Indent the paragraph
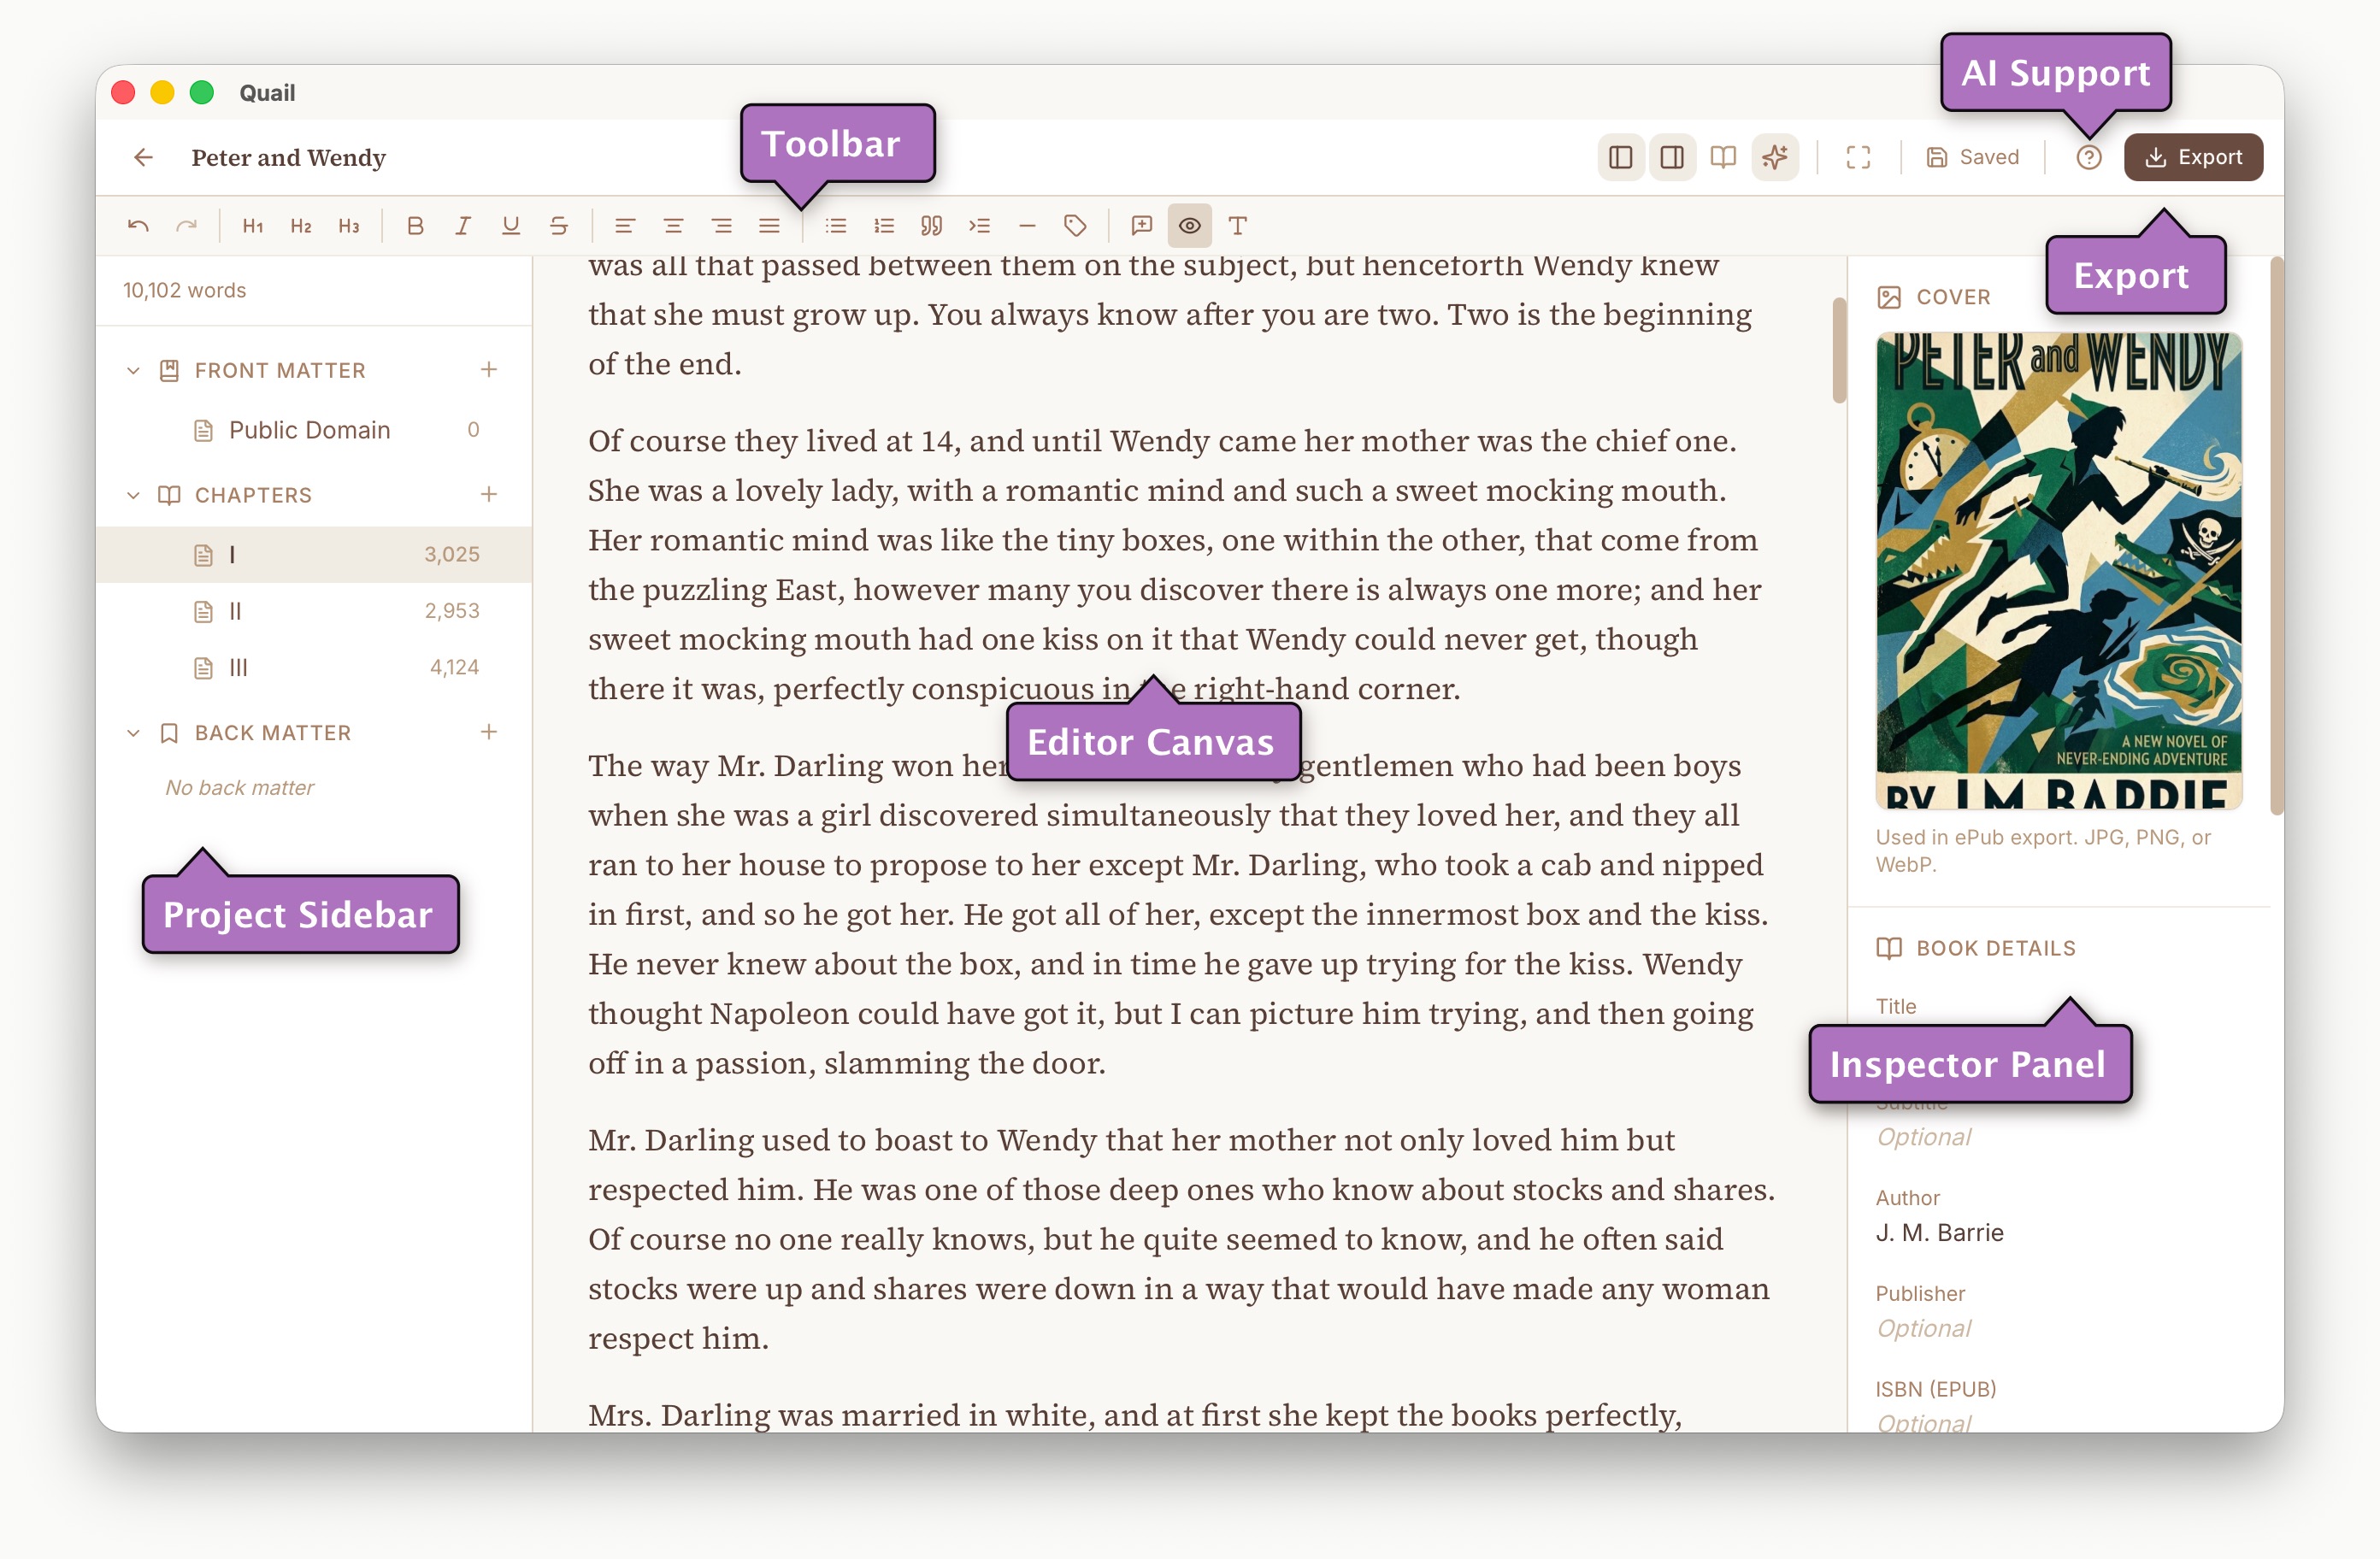2380x1559 pixels. click(979, 226)
